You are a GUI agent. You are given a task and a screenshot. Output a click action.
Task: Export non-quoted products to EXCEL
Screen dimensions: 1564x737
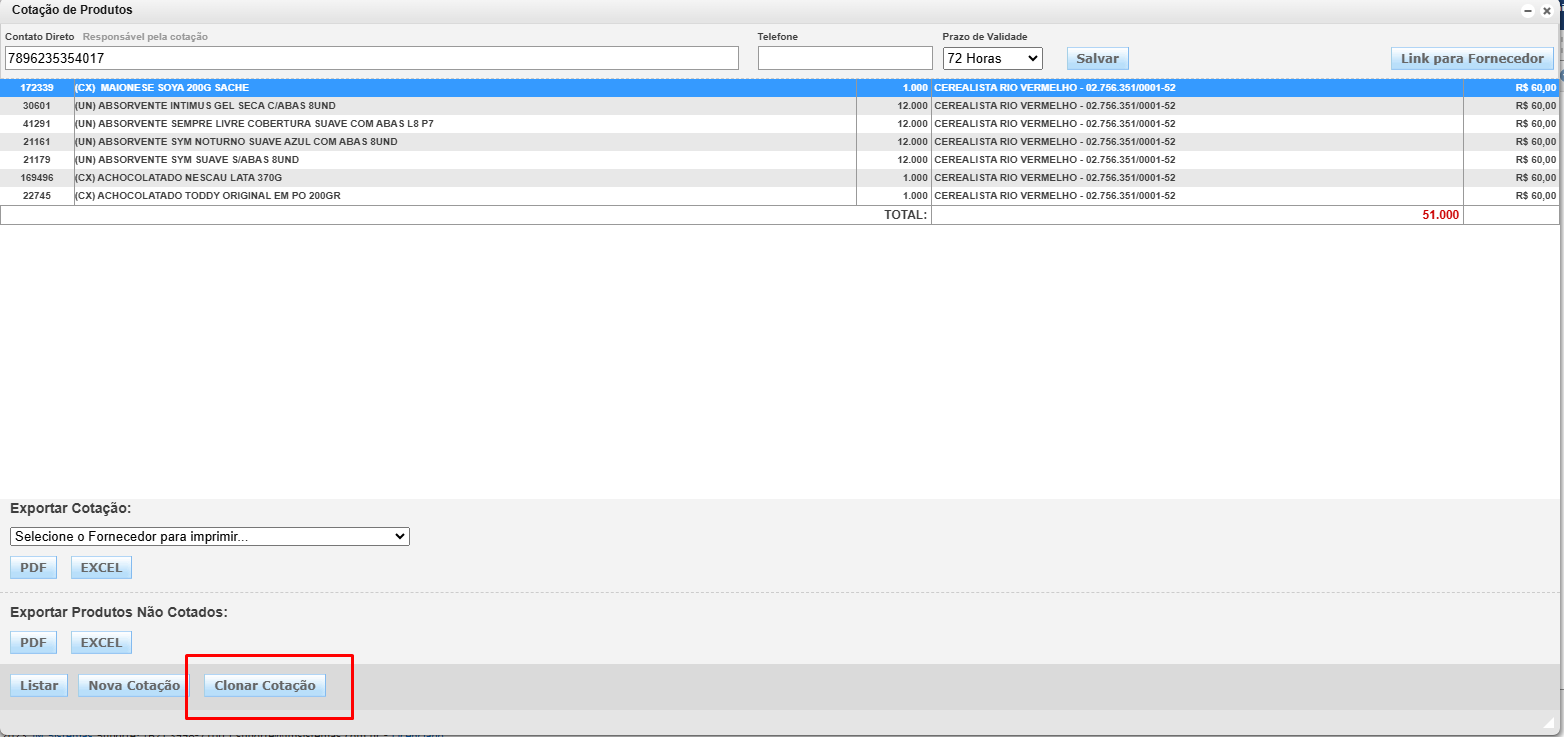pos(101,643)
